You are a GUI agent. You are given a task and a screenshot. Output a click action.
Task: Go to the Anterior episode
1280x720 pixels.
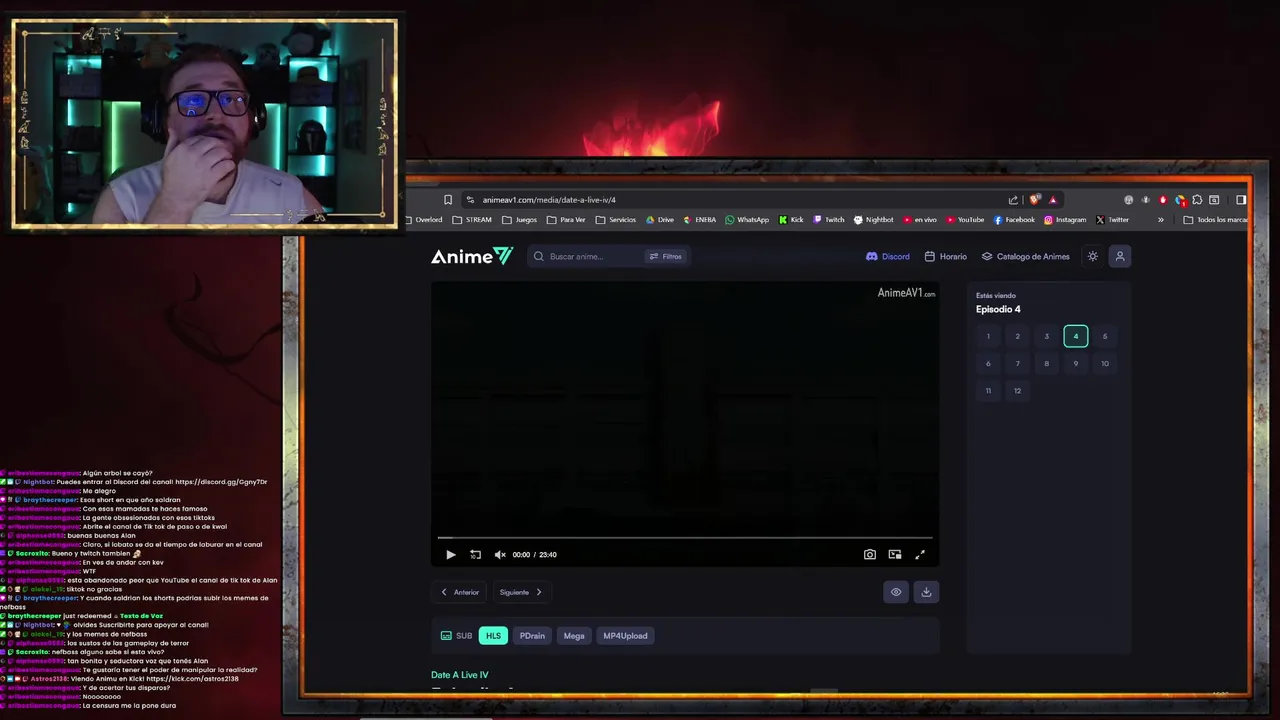[460, 592]
